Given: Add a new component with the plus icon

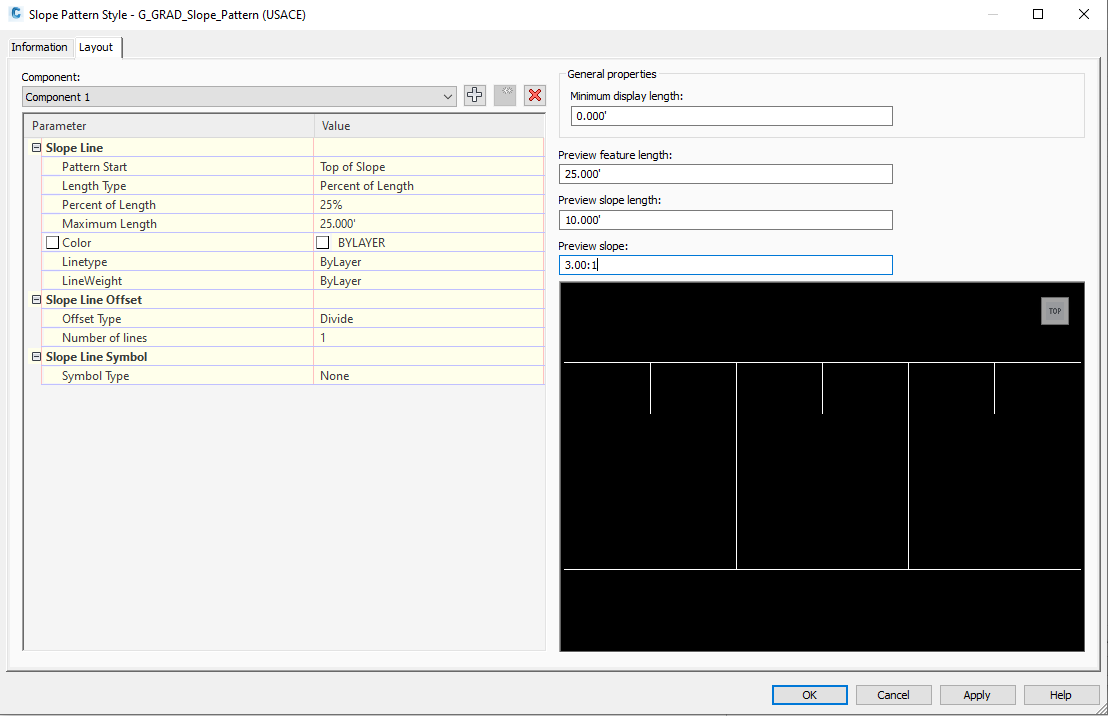Looking at the screenshot, I should pos(474,95).
